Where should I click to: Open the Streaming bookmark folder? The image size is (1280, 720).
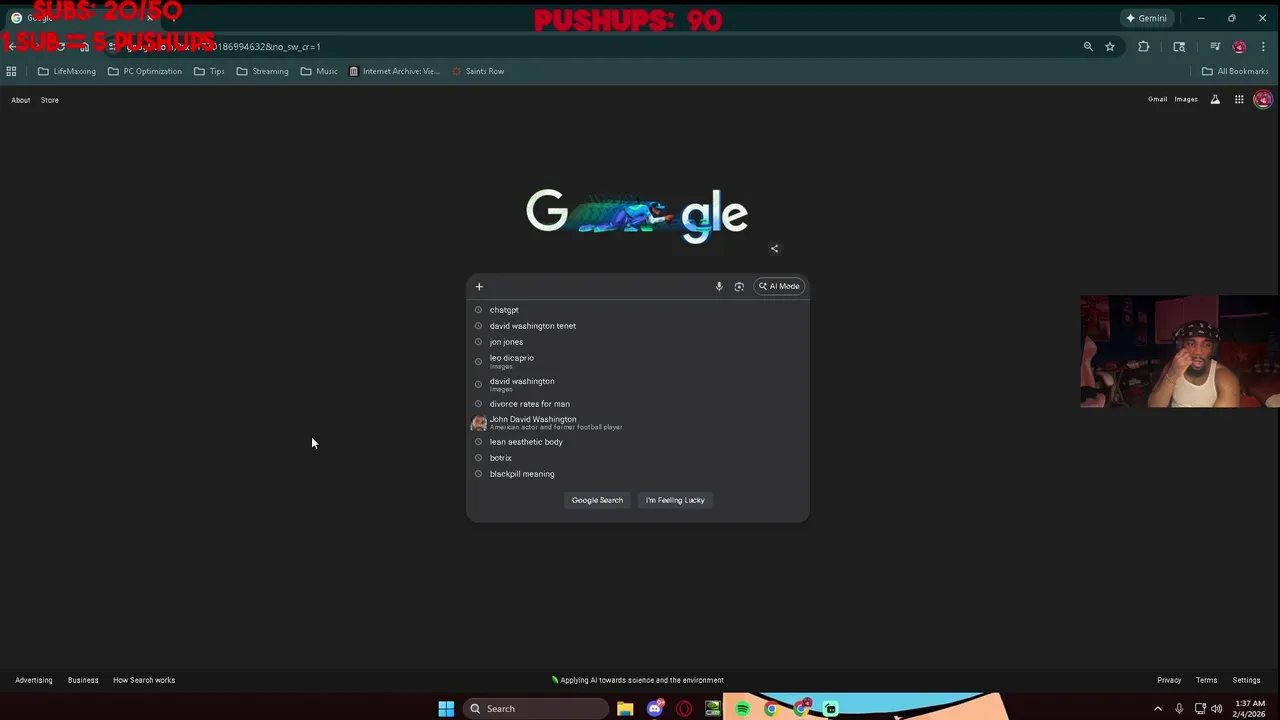(262, 71)
